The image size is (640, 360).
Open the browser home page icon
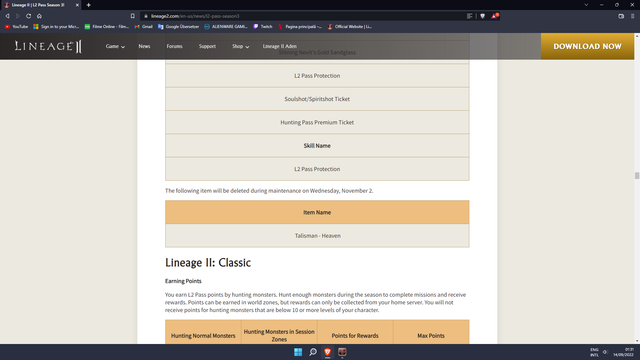tap(39, 16)
